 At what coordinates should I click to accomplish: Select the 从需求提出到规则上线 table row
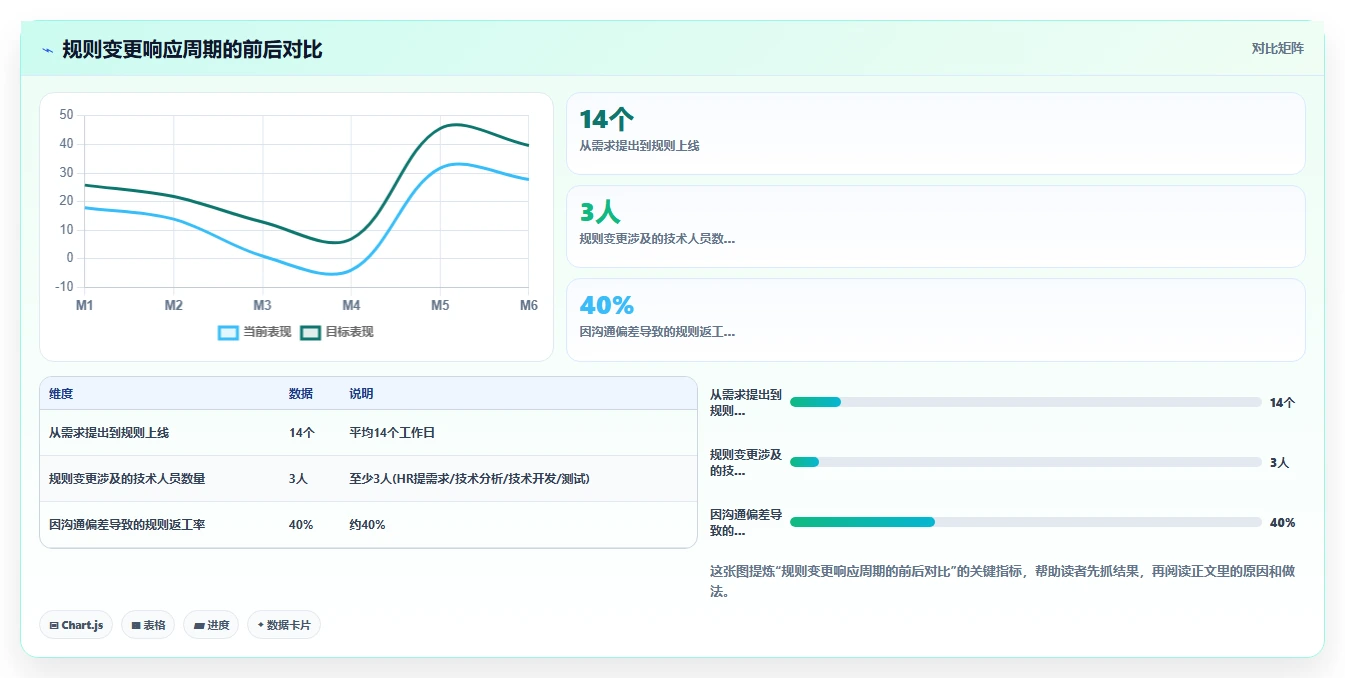368,433
